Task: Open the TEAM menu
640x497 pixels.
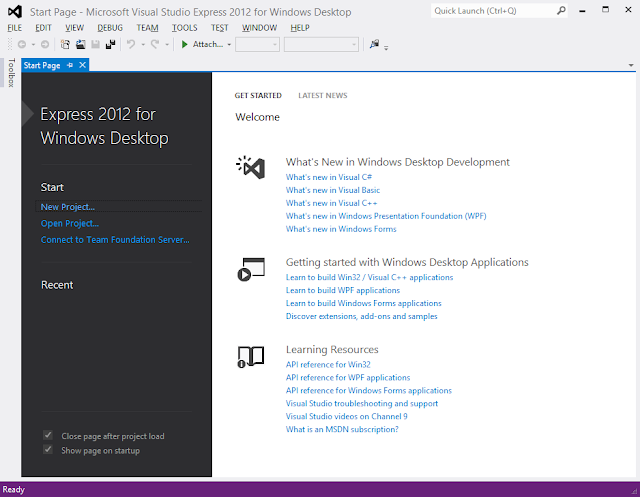Action: point(147,28)
